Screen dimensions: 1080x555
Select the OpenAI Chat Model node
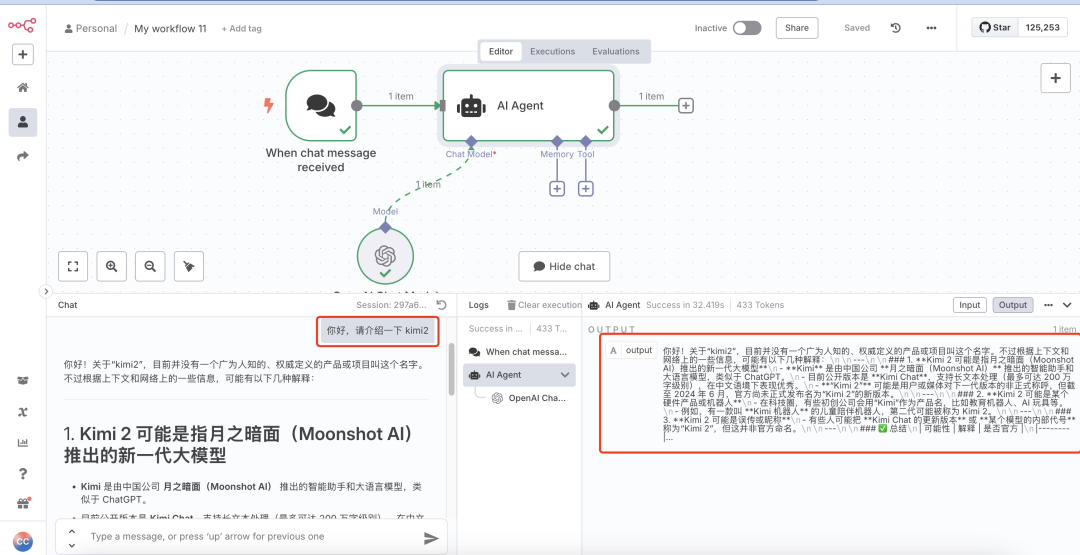point(385,255)
